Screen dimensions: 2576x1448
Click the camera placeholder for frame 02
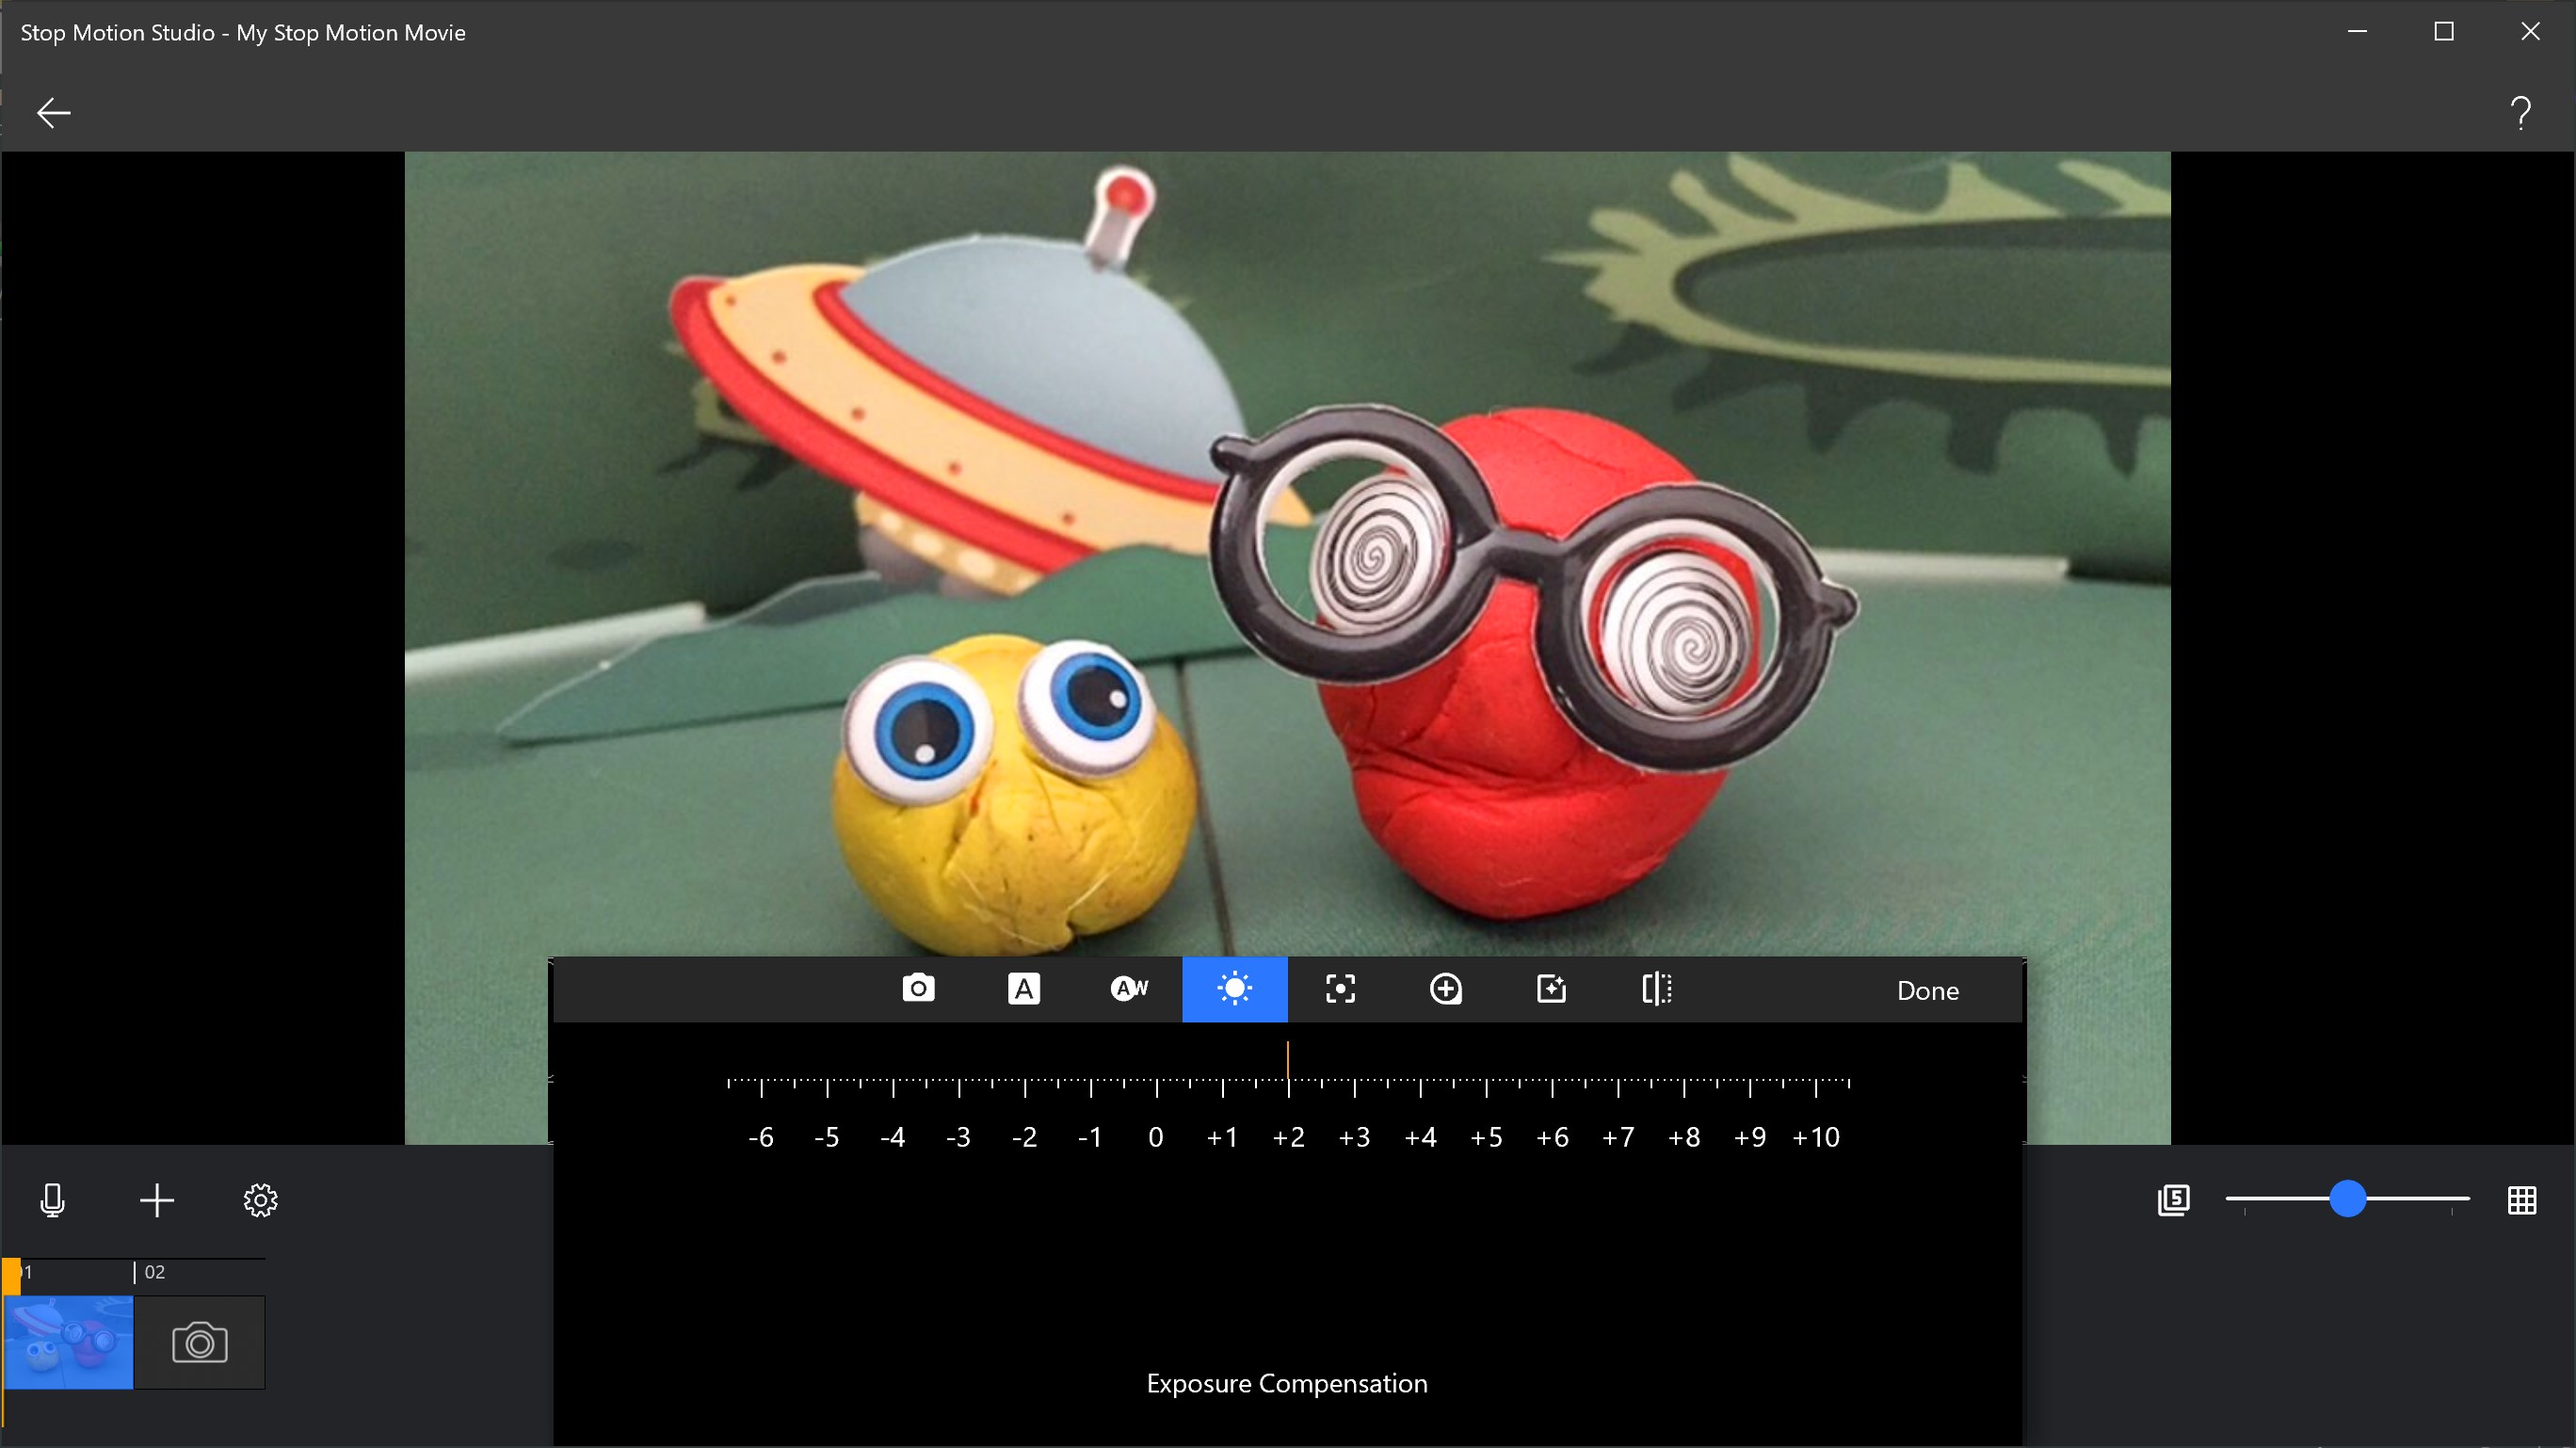click(199, 1342)
